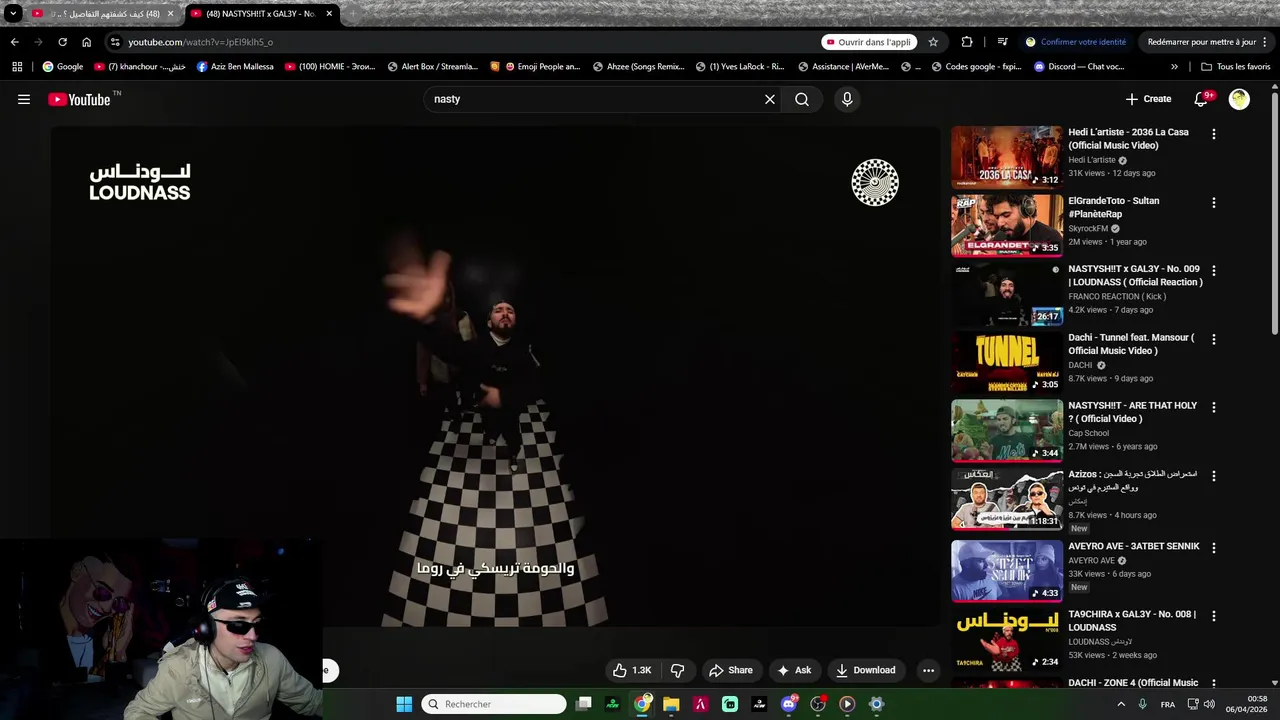Open 'NASTYSH!!T - ARE THAT HOLY ?' title
This screenshot has height=720, width=1280.
[x=1132, y=412]
